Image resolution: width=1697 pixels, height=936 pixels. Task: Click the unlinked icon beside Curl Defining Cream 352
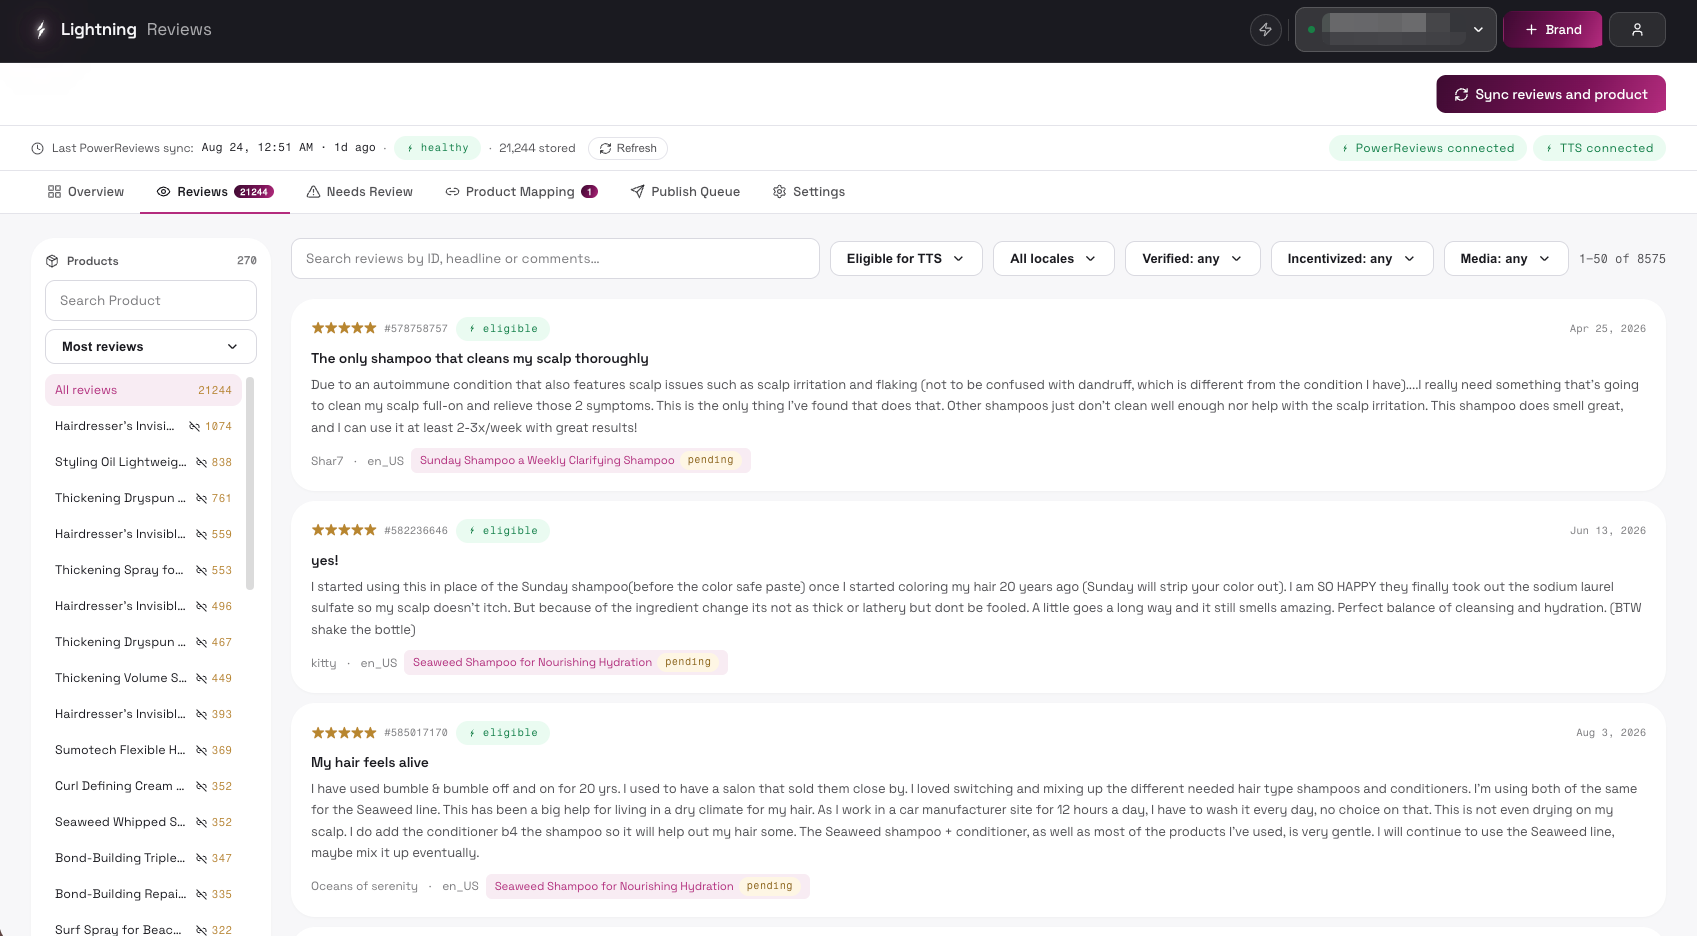pyautogui.click(x=202, y=786)
